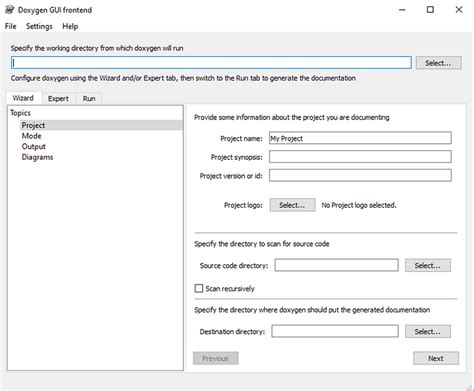Close the Doxygen GUI frontend window
This screenshot has width=474, height=391.
pyautogui.click(x=459, y=10)
